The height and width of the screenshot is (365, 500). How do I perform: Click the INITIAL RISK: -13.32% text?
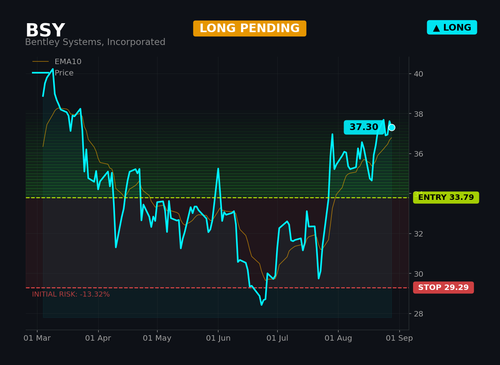pyautogui.click(x=71, y=294)
